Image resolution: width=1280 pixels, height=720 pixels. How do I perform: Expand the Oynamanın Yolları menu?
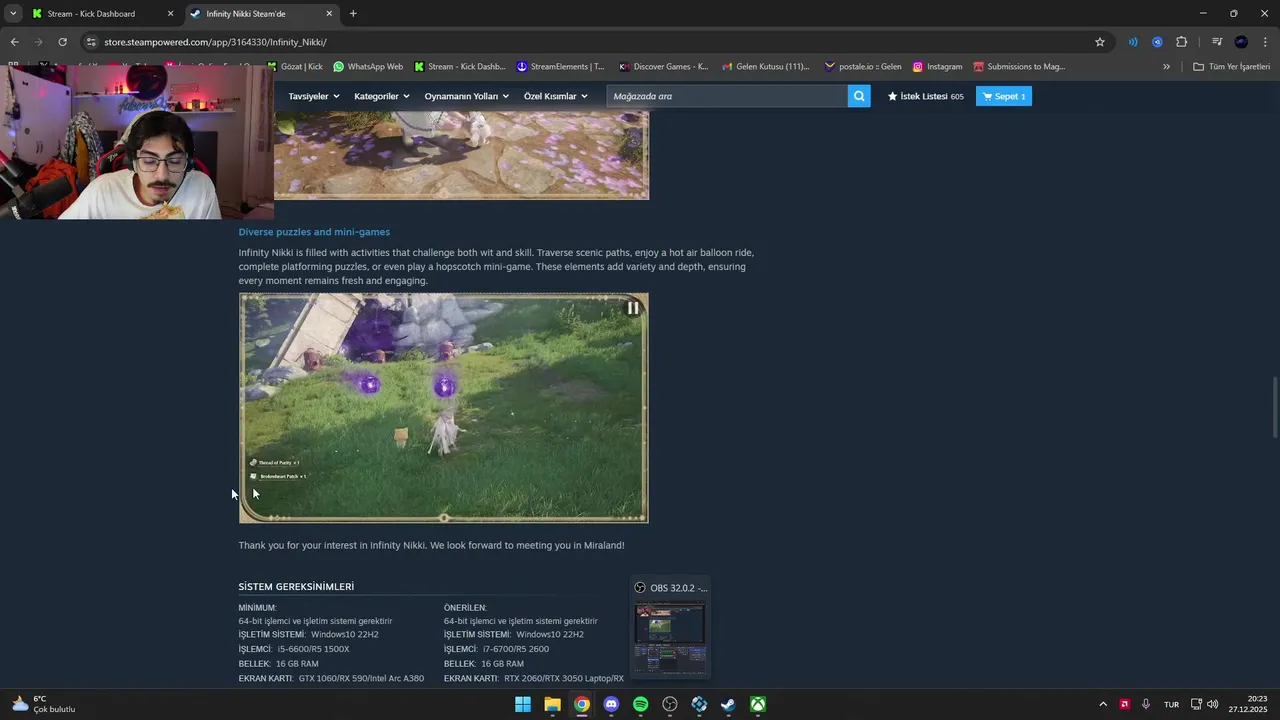467,96
